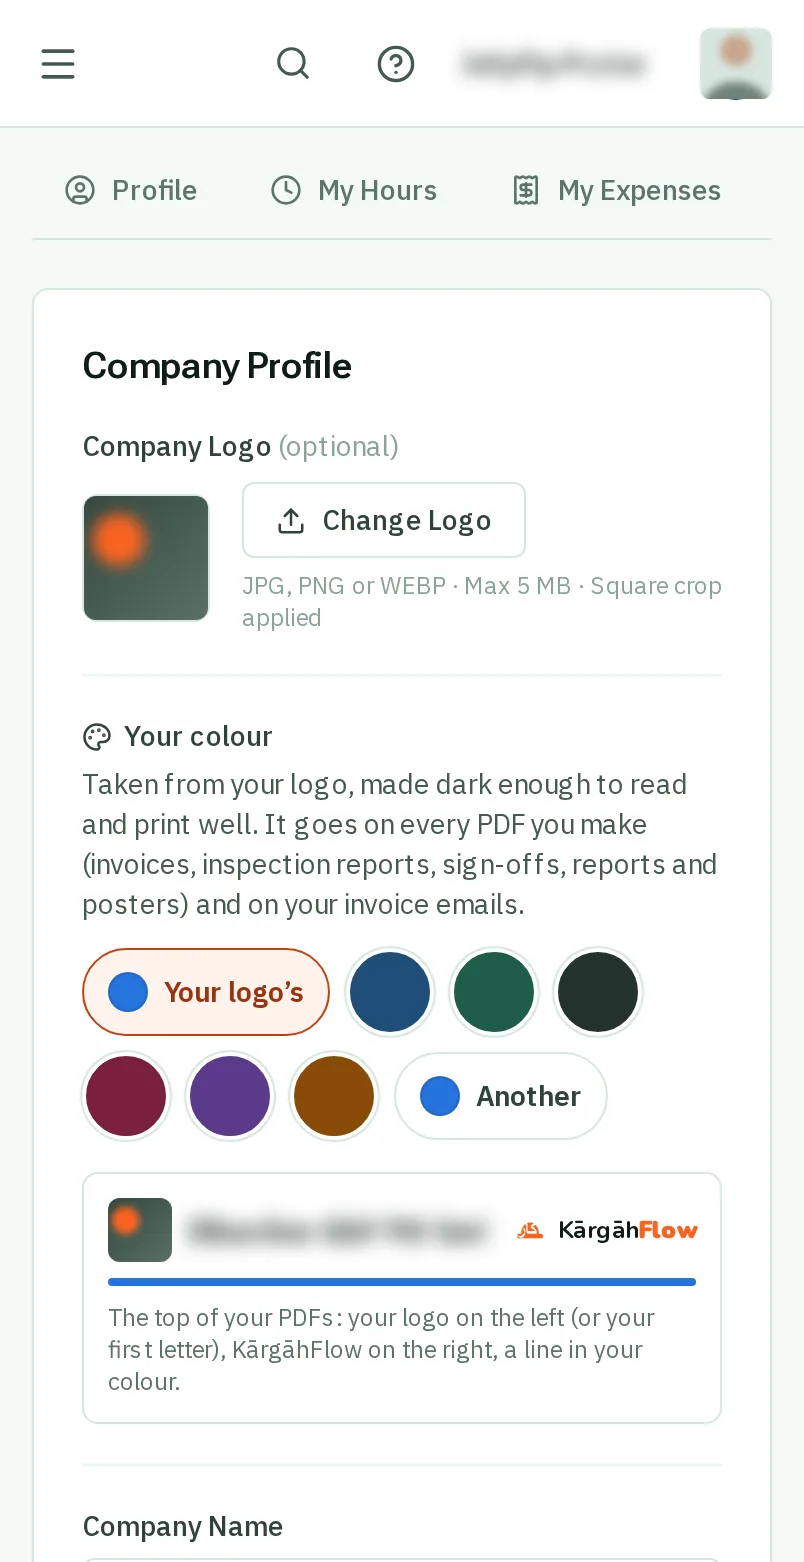The image size is (804, 1562).
Task: Select the purple colour swatch
Action: point(230,1096)
